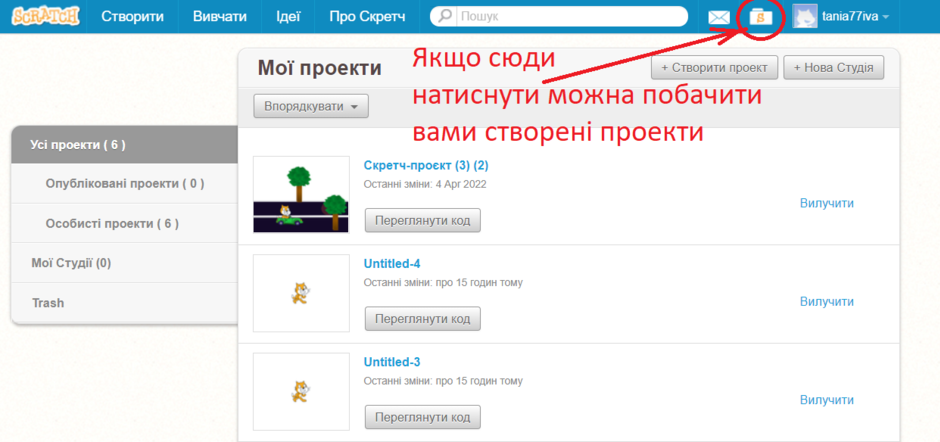Open the Скретч-проєкт car and trees thumbnail
This screenshot has height=442, width=940.
pos(301,194)
